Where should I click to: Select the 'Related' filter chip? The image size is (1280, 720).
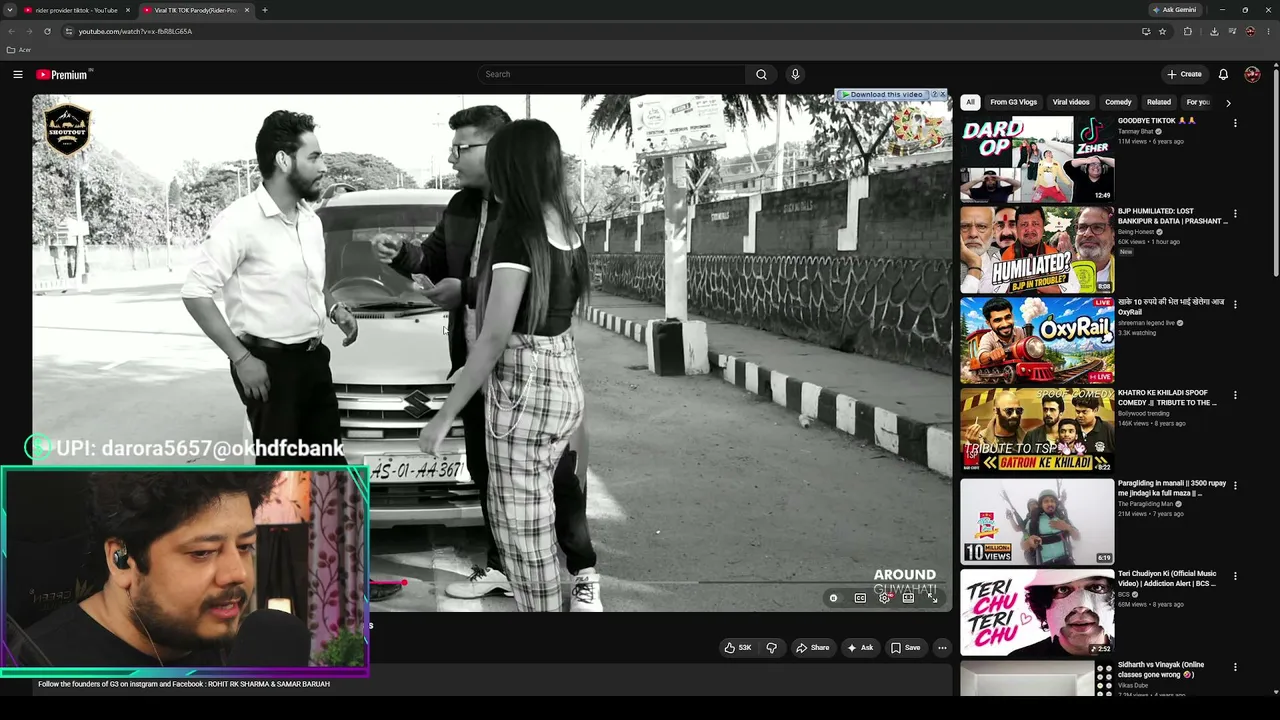point(1159,102)
